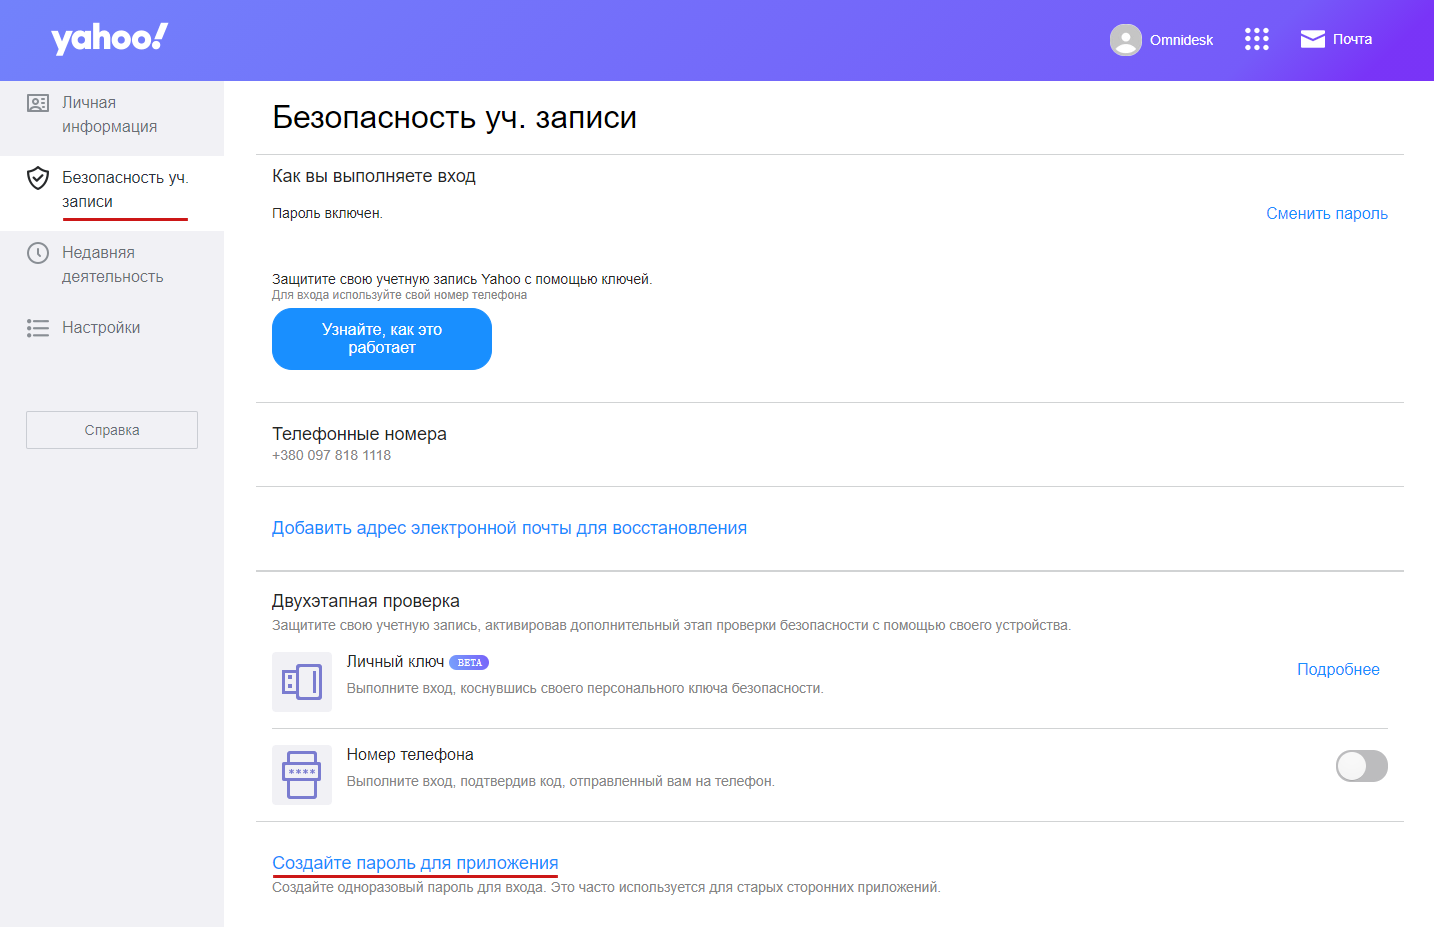The height and width of the screenshot is (927, 1434).
Task: Click the personal info card icon
Action: [x=38, y=103]
